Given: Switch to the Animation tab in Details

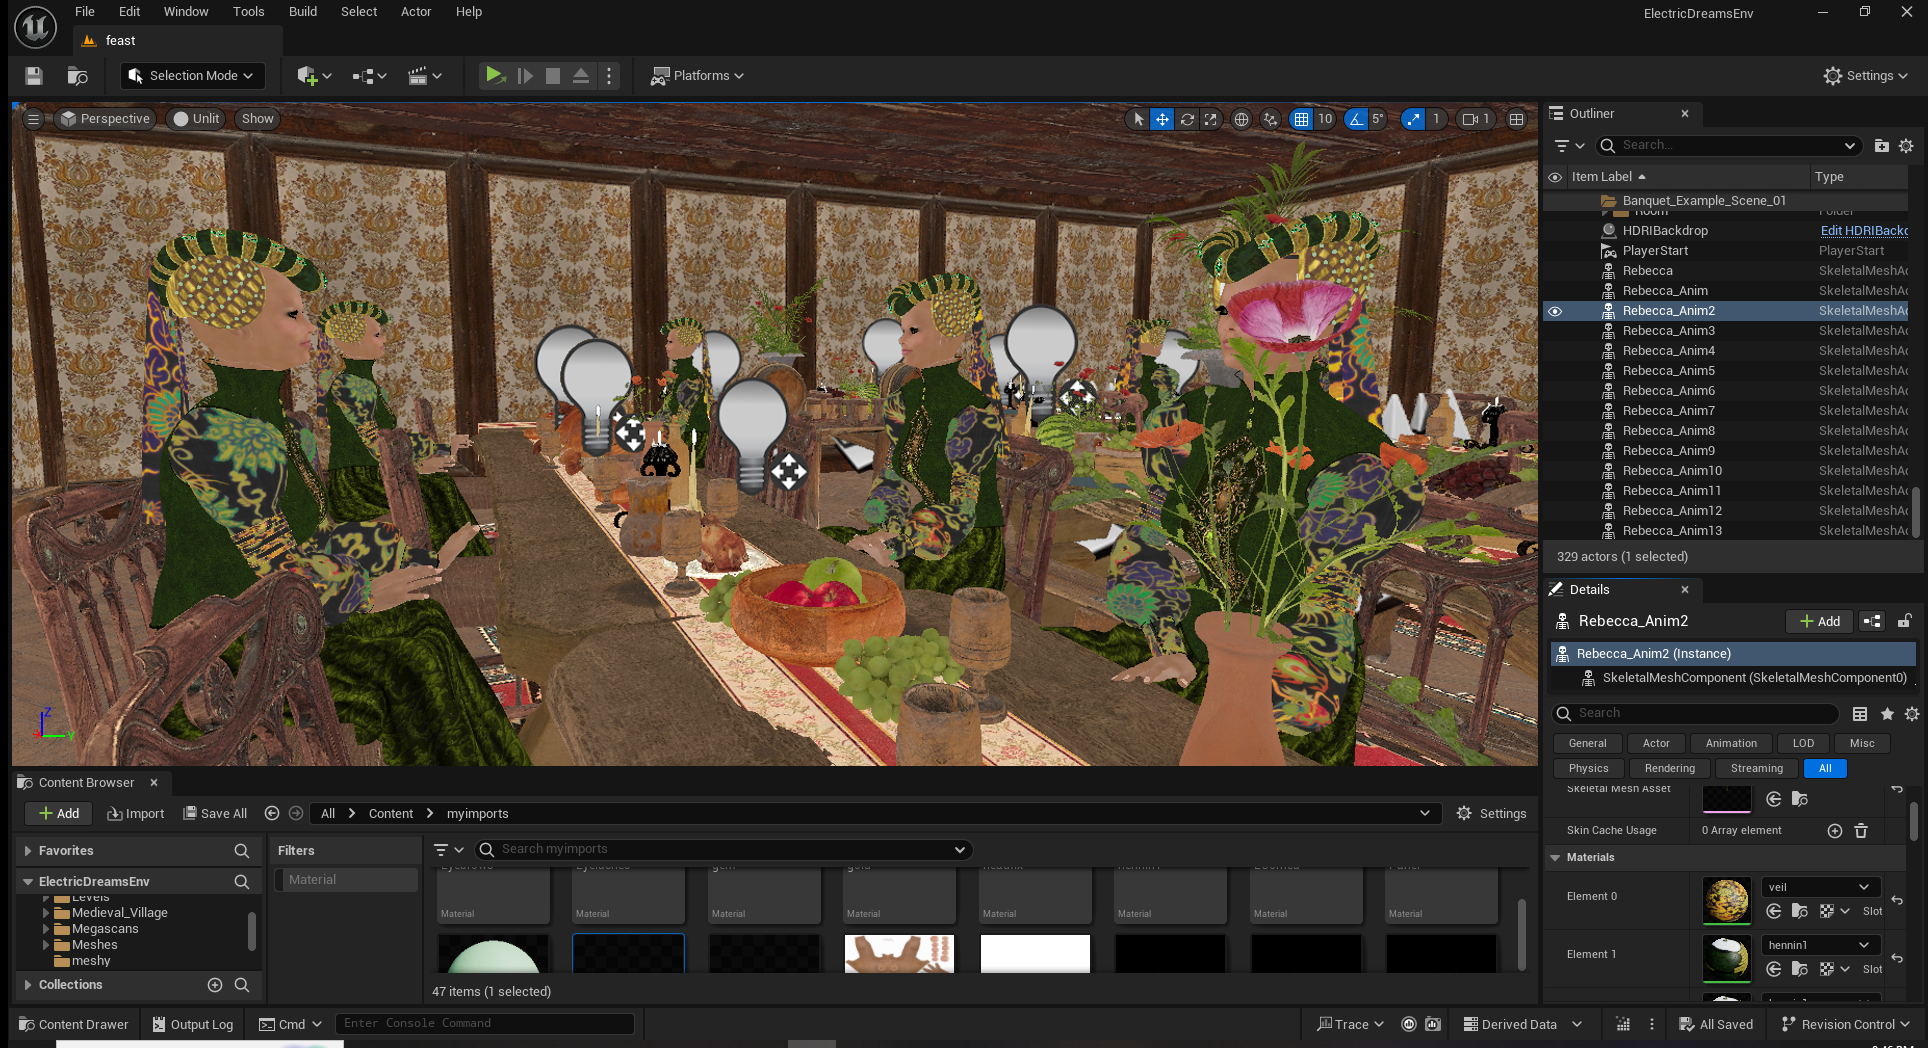Looking at the screenshot, I should tap(1730, 743).
